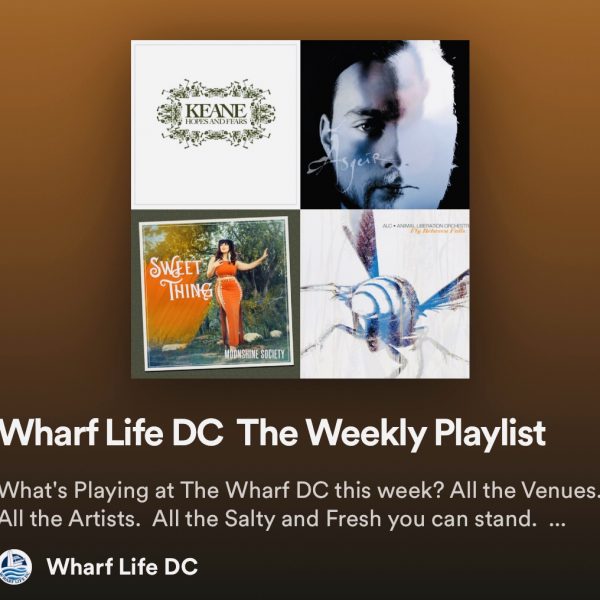Open the Keane Hopes and Fears album cover
The image size is (600, 600).
coord(215,124)
